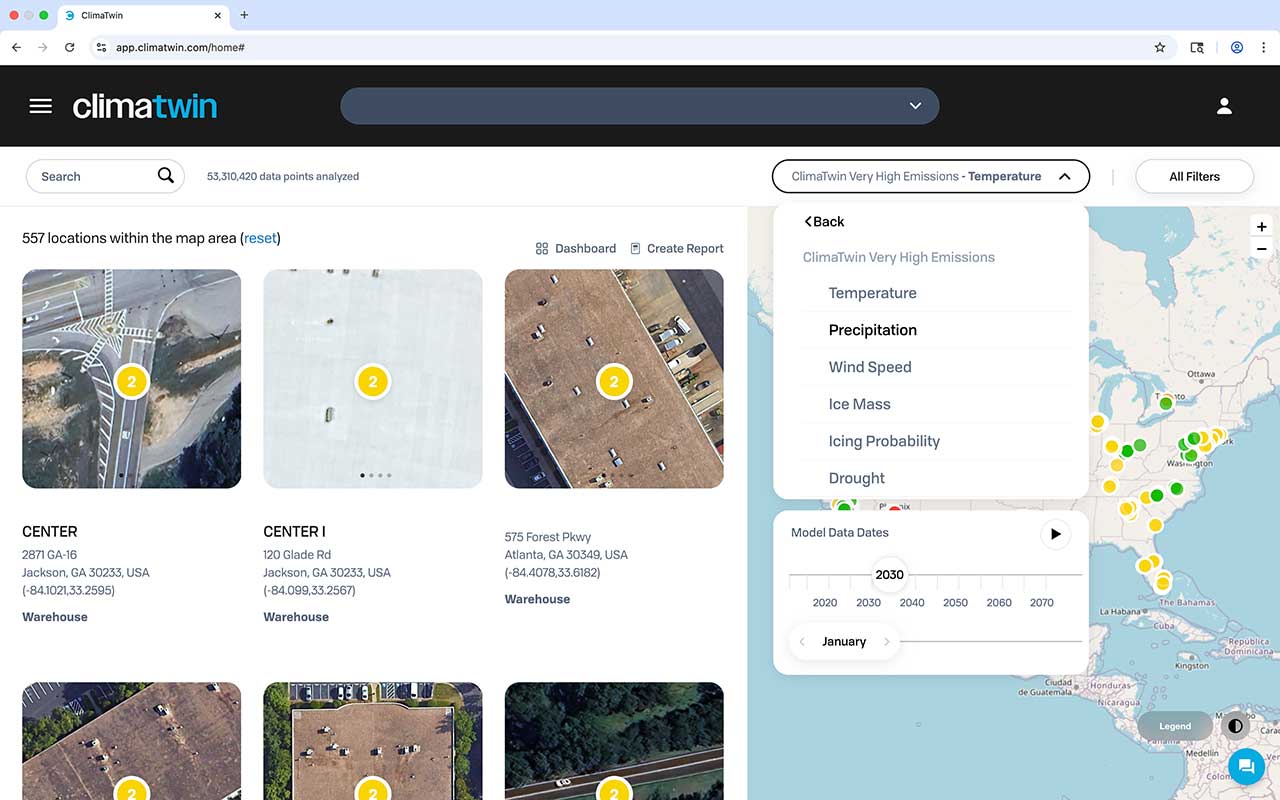Open the Dashboard view
The height and width of the screenshot is (800, 1280).
[576, 248]
